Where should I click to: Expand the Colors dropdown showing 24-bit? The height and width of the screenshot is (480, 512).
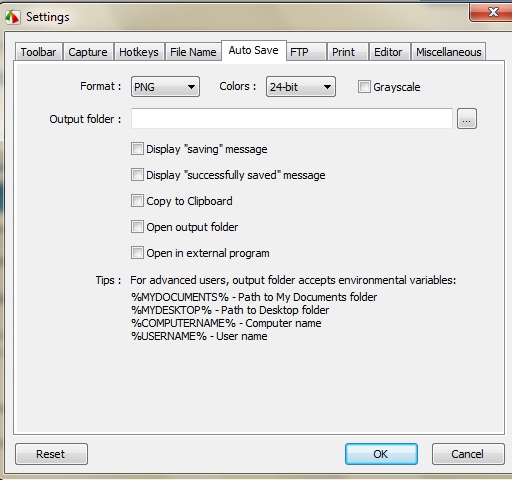tap(301, 87)
